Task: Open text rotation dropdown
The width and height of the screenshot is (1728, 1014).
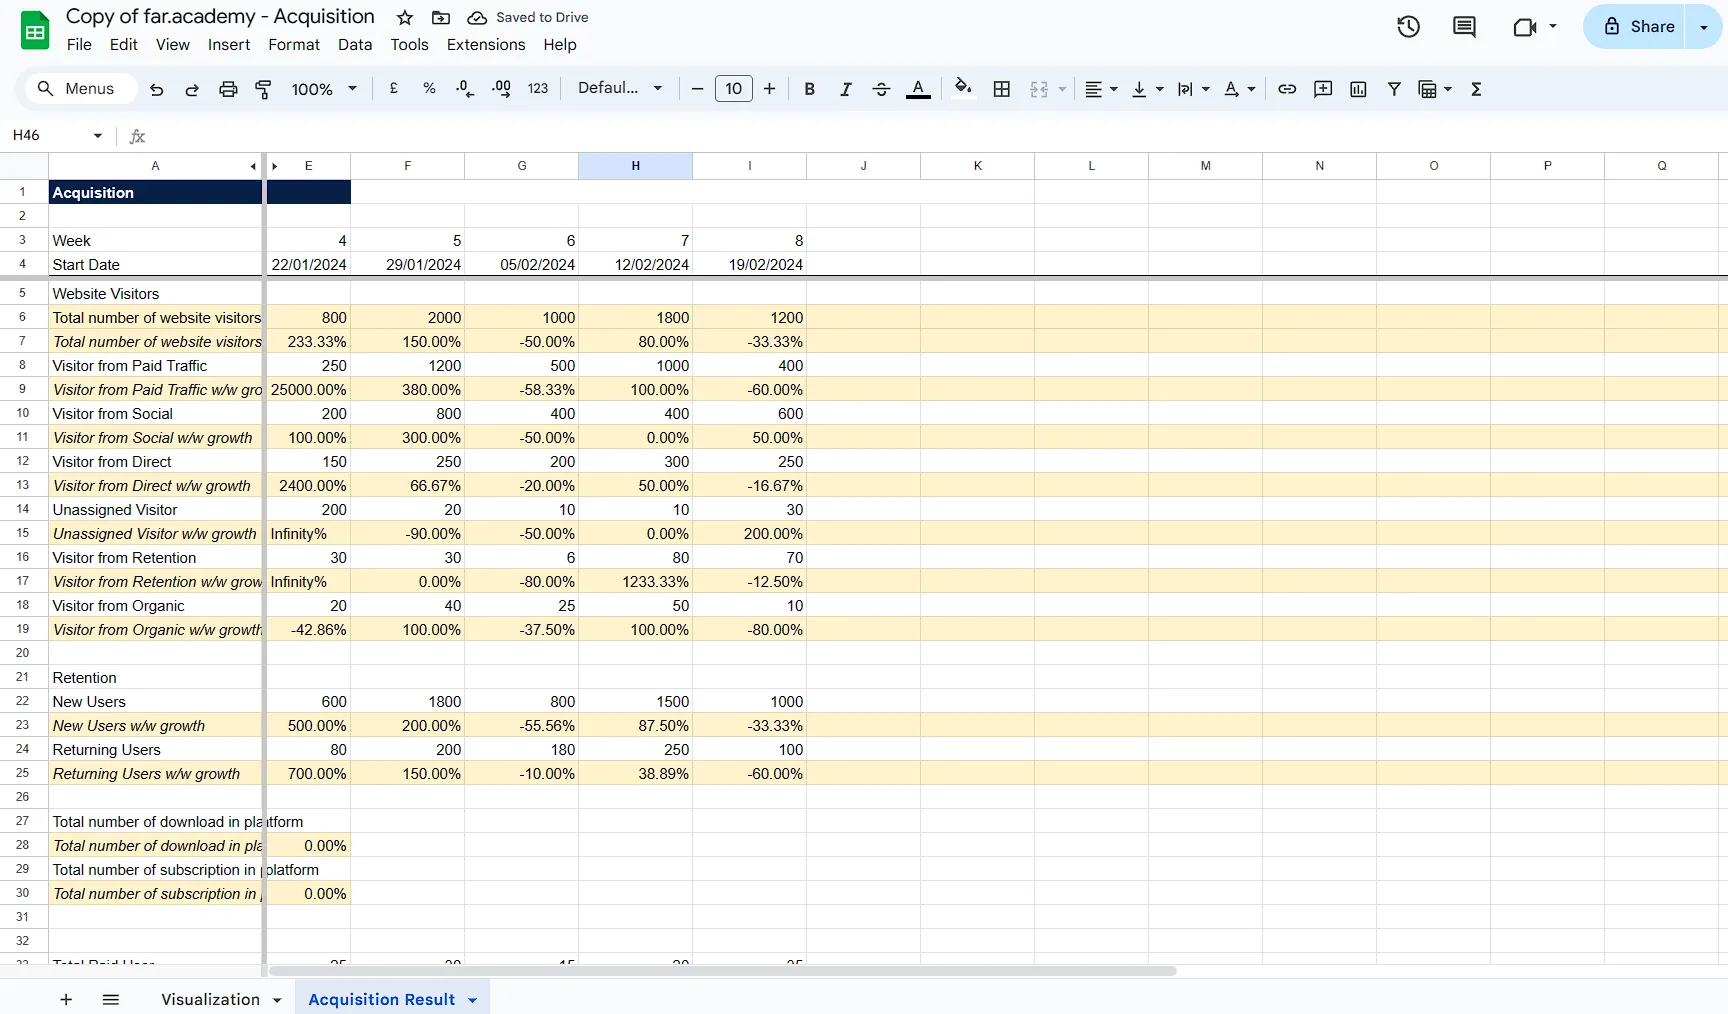Action: [x=1239, y=89]
